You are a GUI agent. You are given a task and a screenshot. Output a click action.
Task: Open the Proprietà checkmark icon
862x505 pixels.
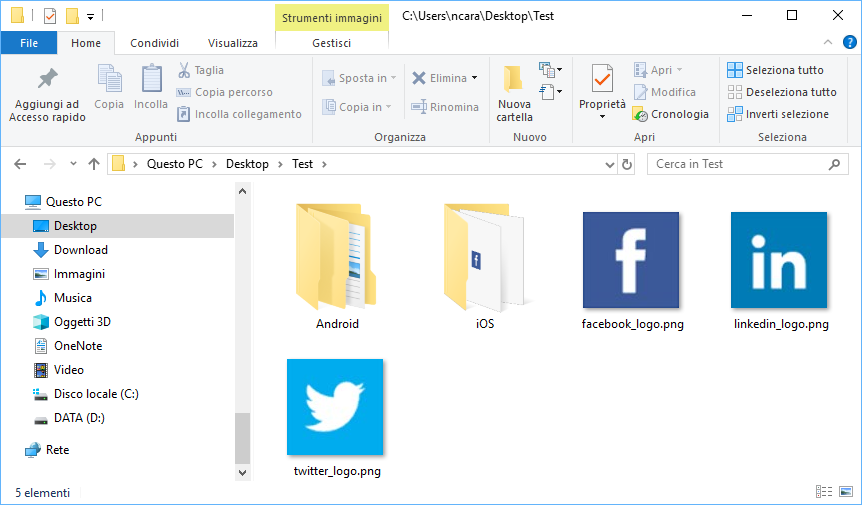tap(603, 80)
